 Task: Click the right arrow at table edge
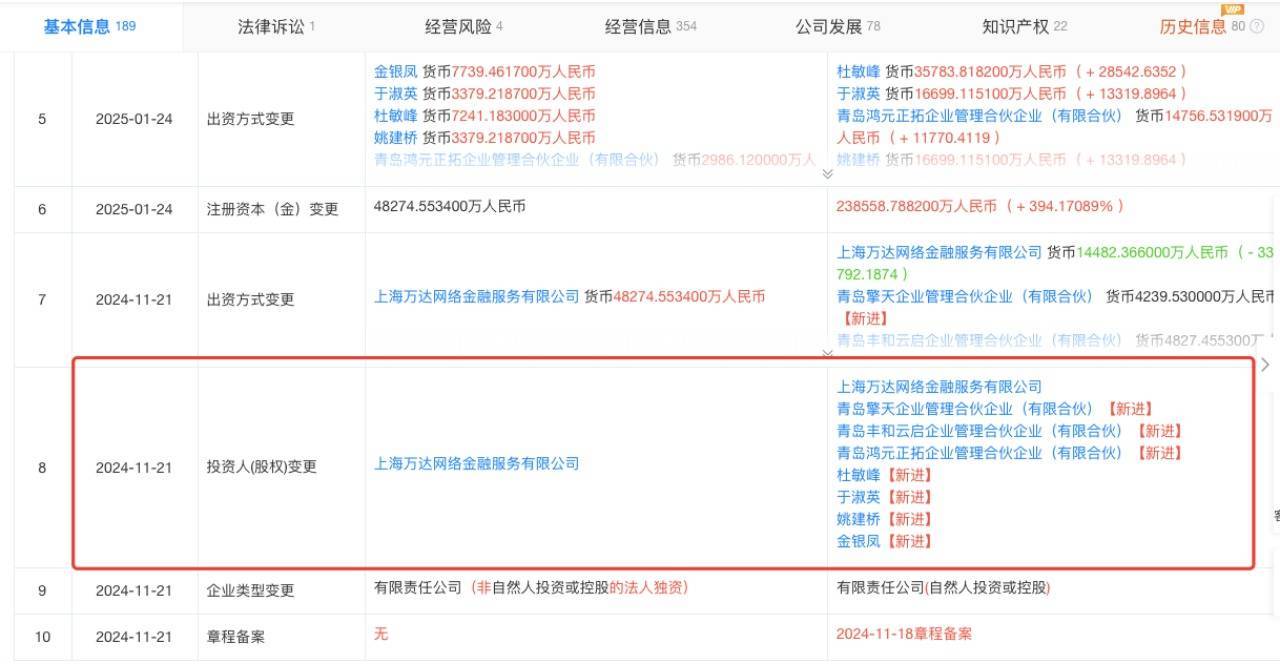(1265, 365)
